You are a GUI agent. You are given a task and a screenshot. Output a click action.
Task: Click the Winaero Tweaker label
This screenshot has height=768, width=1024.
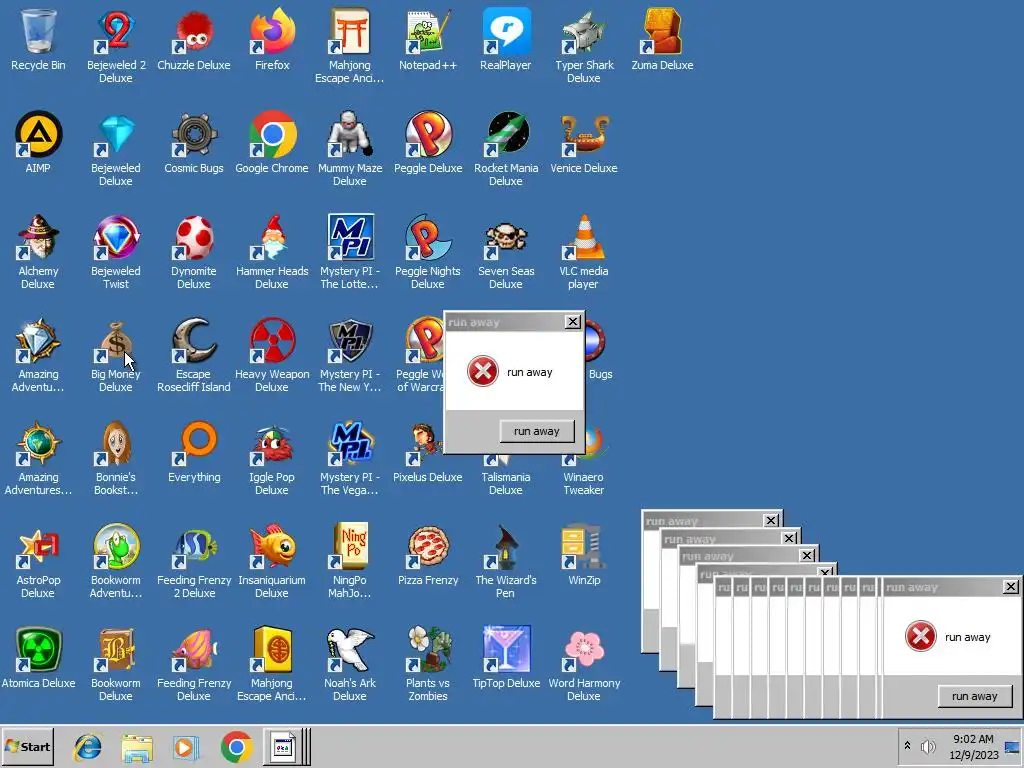[584, 483]
